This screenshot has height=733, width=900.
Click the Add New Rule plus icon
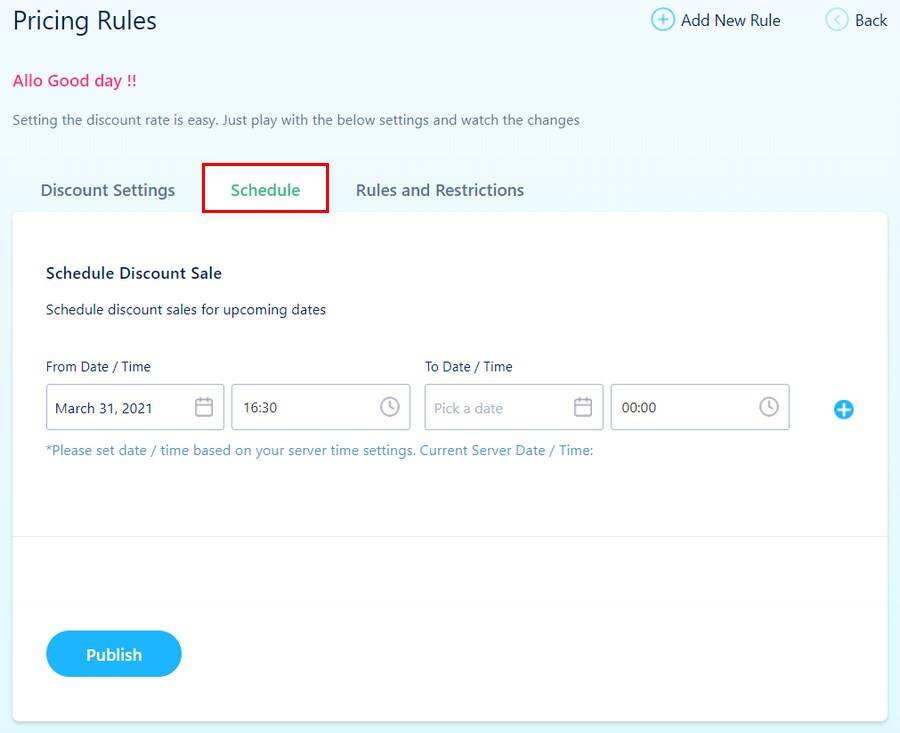coord(662,20)
